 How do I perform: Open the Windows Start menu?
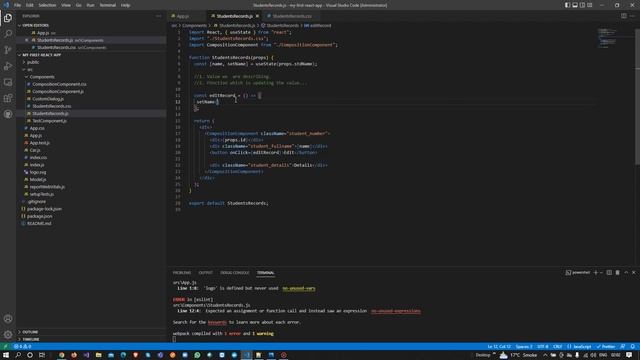pos(6,355)
